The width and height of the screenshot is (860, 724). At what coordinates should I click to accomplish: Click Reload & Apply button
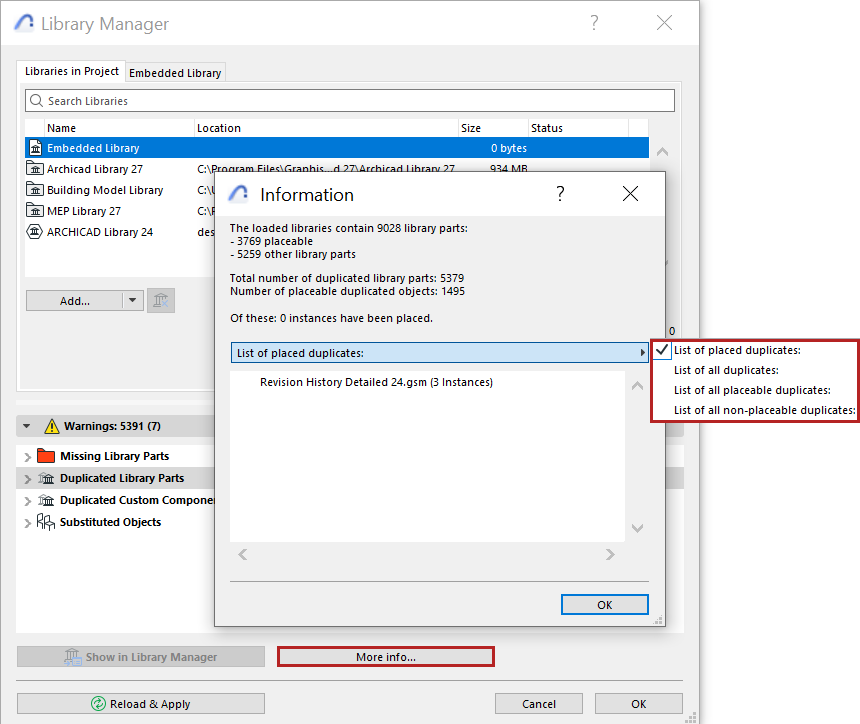[x=141, y=704]
